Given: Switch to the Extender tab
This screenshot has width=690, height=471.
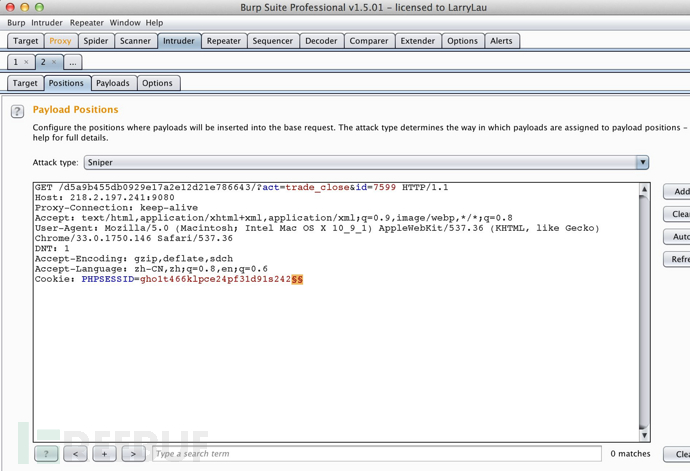Looking at the screenshot, I should pos(418,41).
